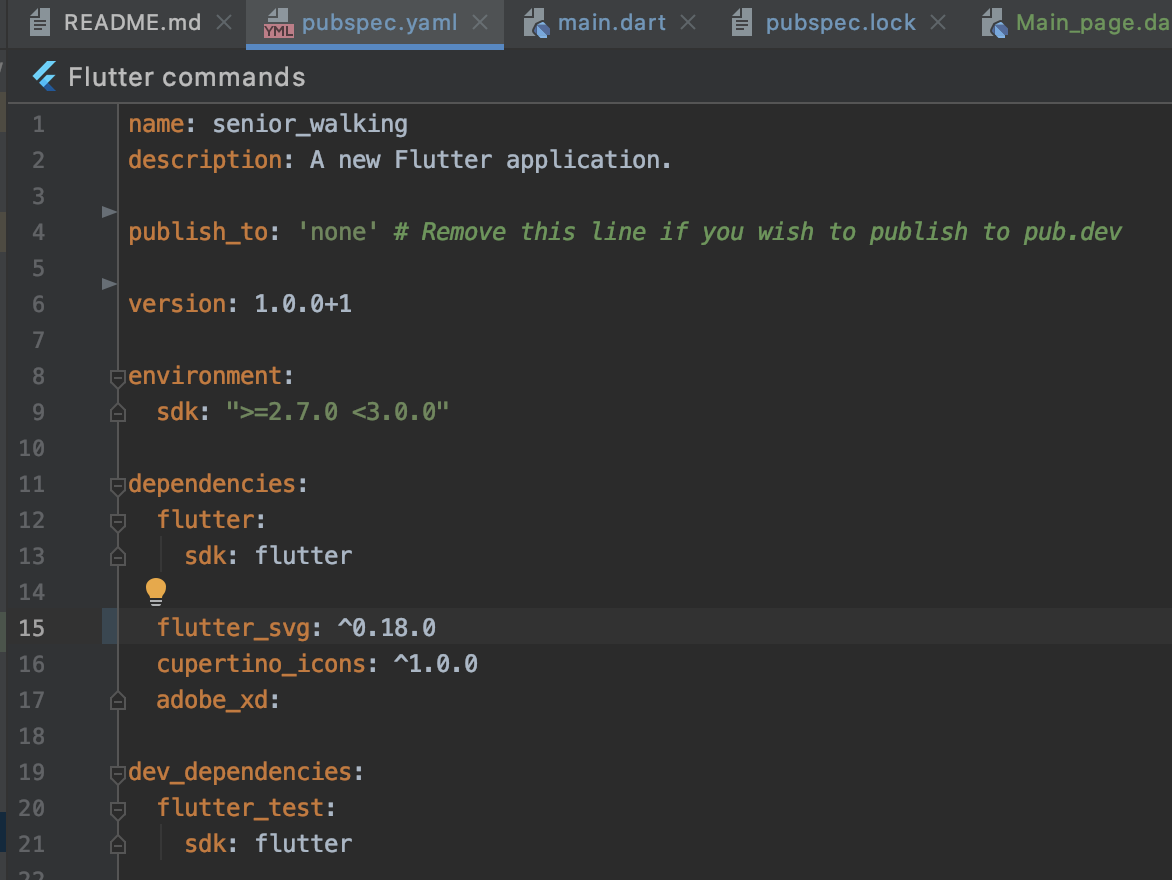The width and height of the screenshot is (1172, 880).
Task: Collapse the dev_dependencies block fold marker
Action: pos(117,774)
